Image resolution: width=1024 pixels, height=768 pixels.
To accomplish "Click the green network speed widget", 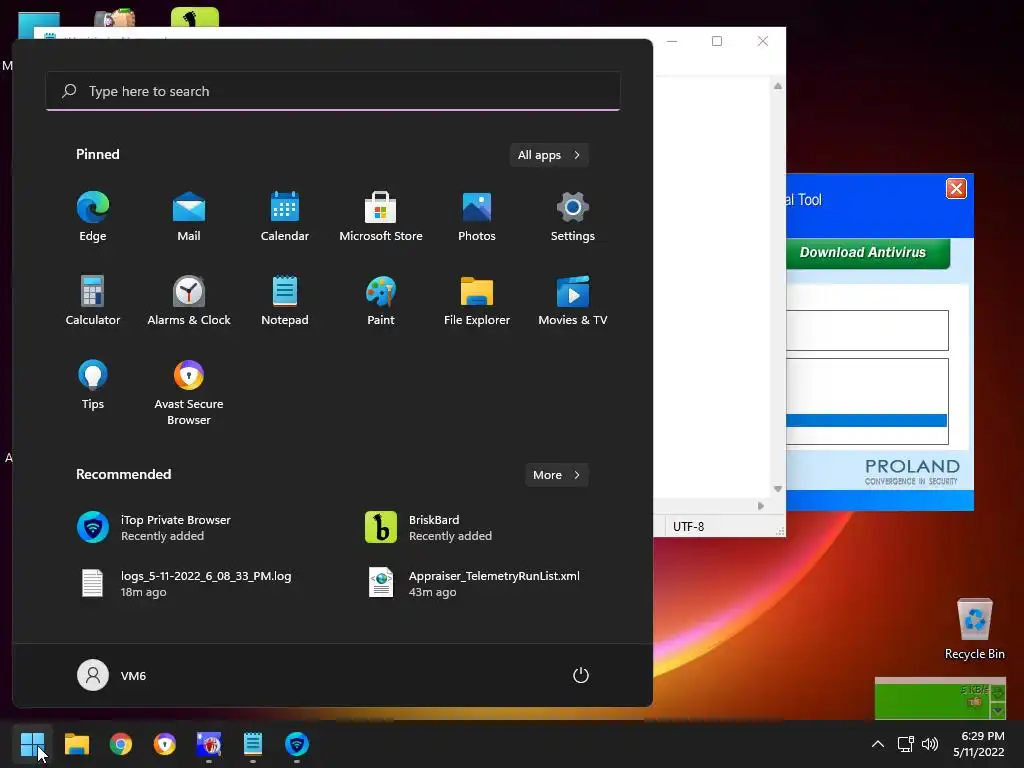I will click(940, 698).
